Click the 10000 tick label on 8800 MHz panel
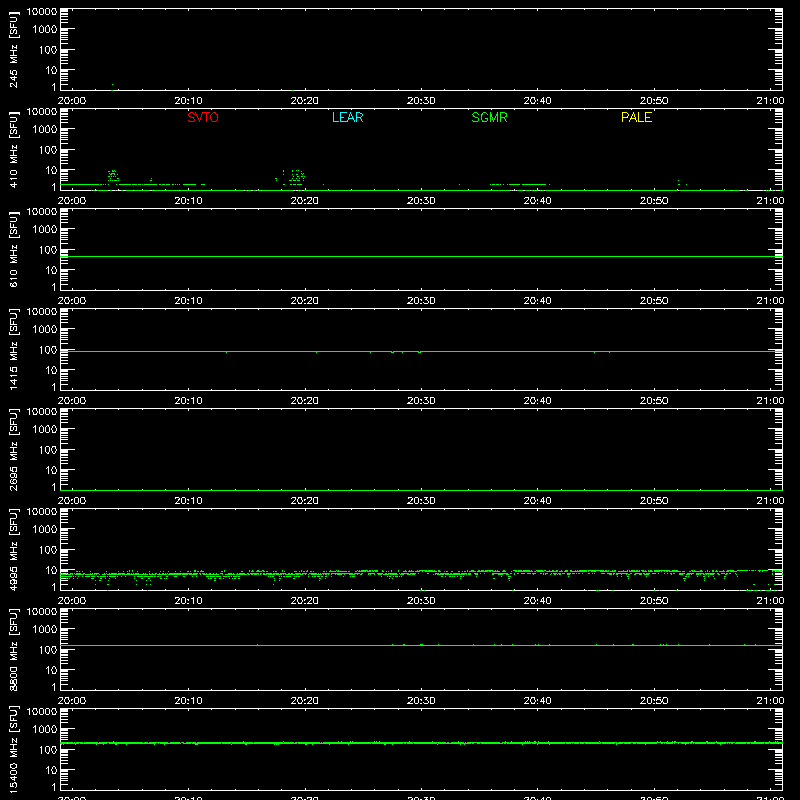 click(x=42, y=612)
